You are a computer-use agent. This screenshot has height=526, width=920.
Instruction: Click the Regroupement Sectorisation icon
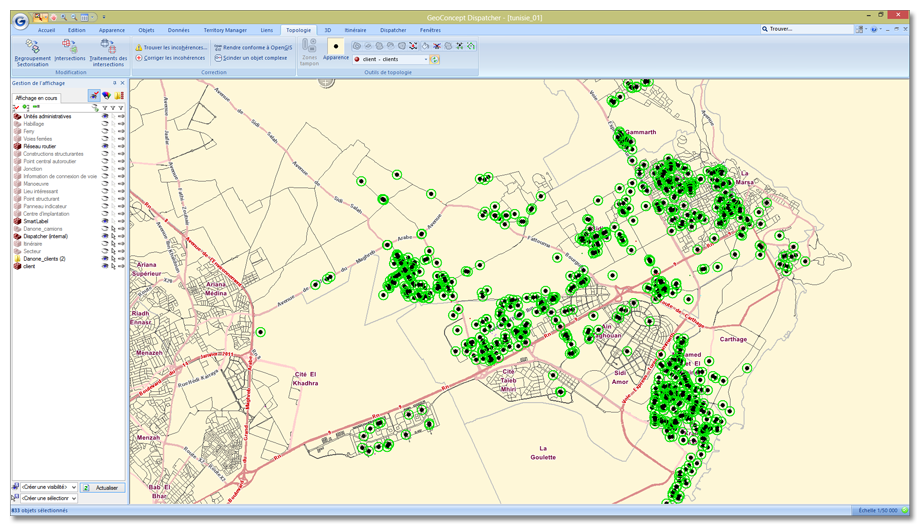tap(31, 47)
